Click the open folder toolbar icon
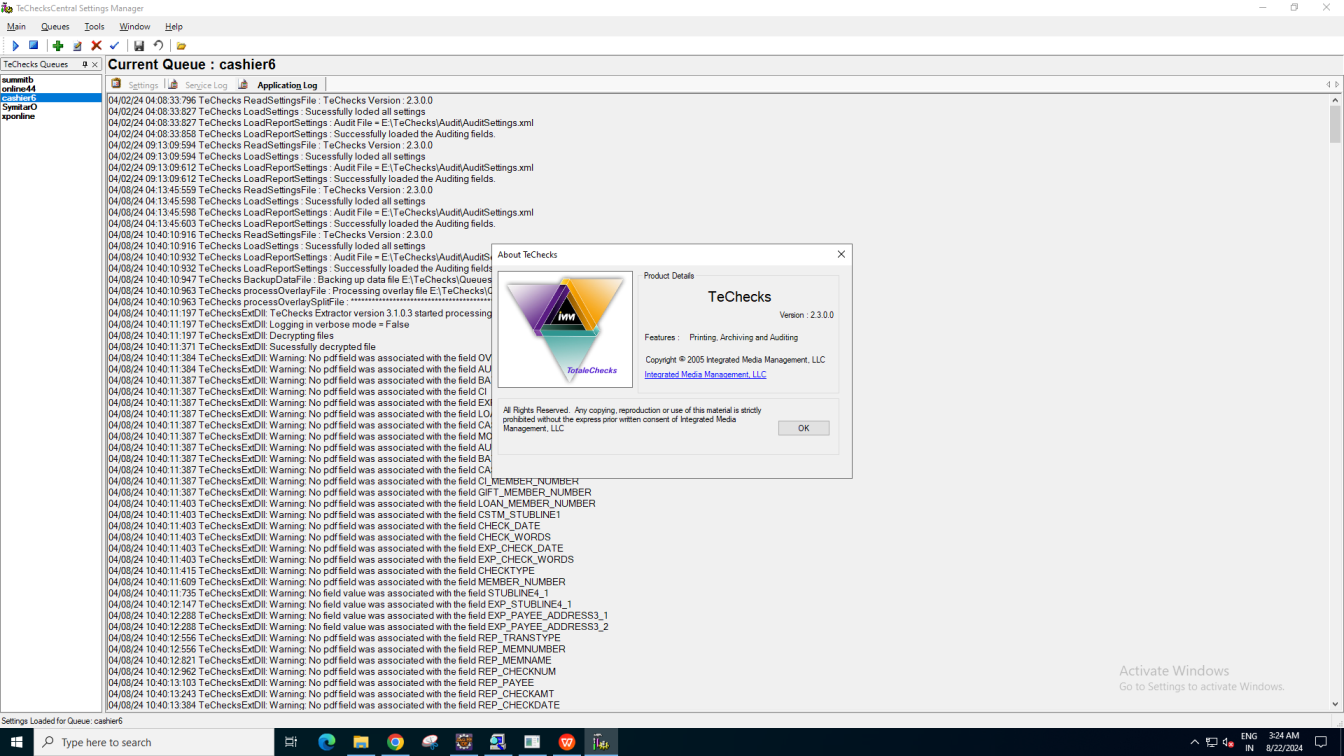Image resolution: width=1344 pixels, height=756 pixels. coord(181,46)
